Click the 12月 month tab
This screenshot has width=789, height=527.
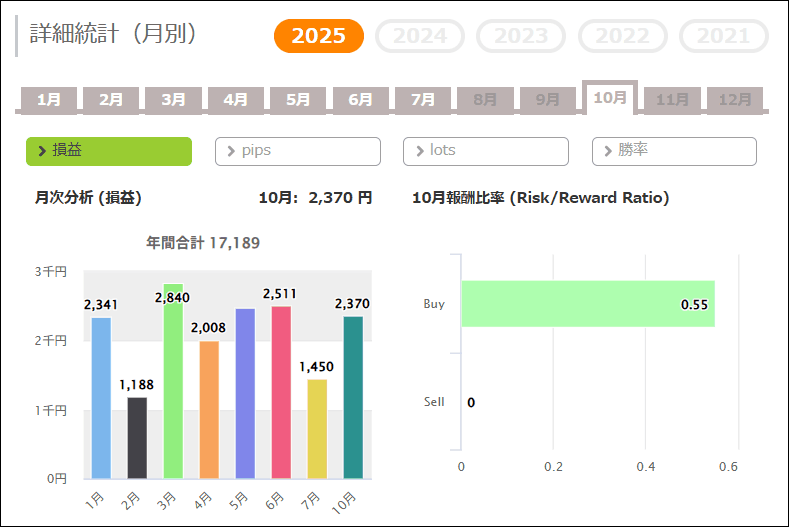pos(735,100)
